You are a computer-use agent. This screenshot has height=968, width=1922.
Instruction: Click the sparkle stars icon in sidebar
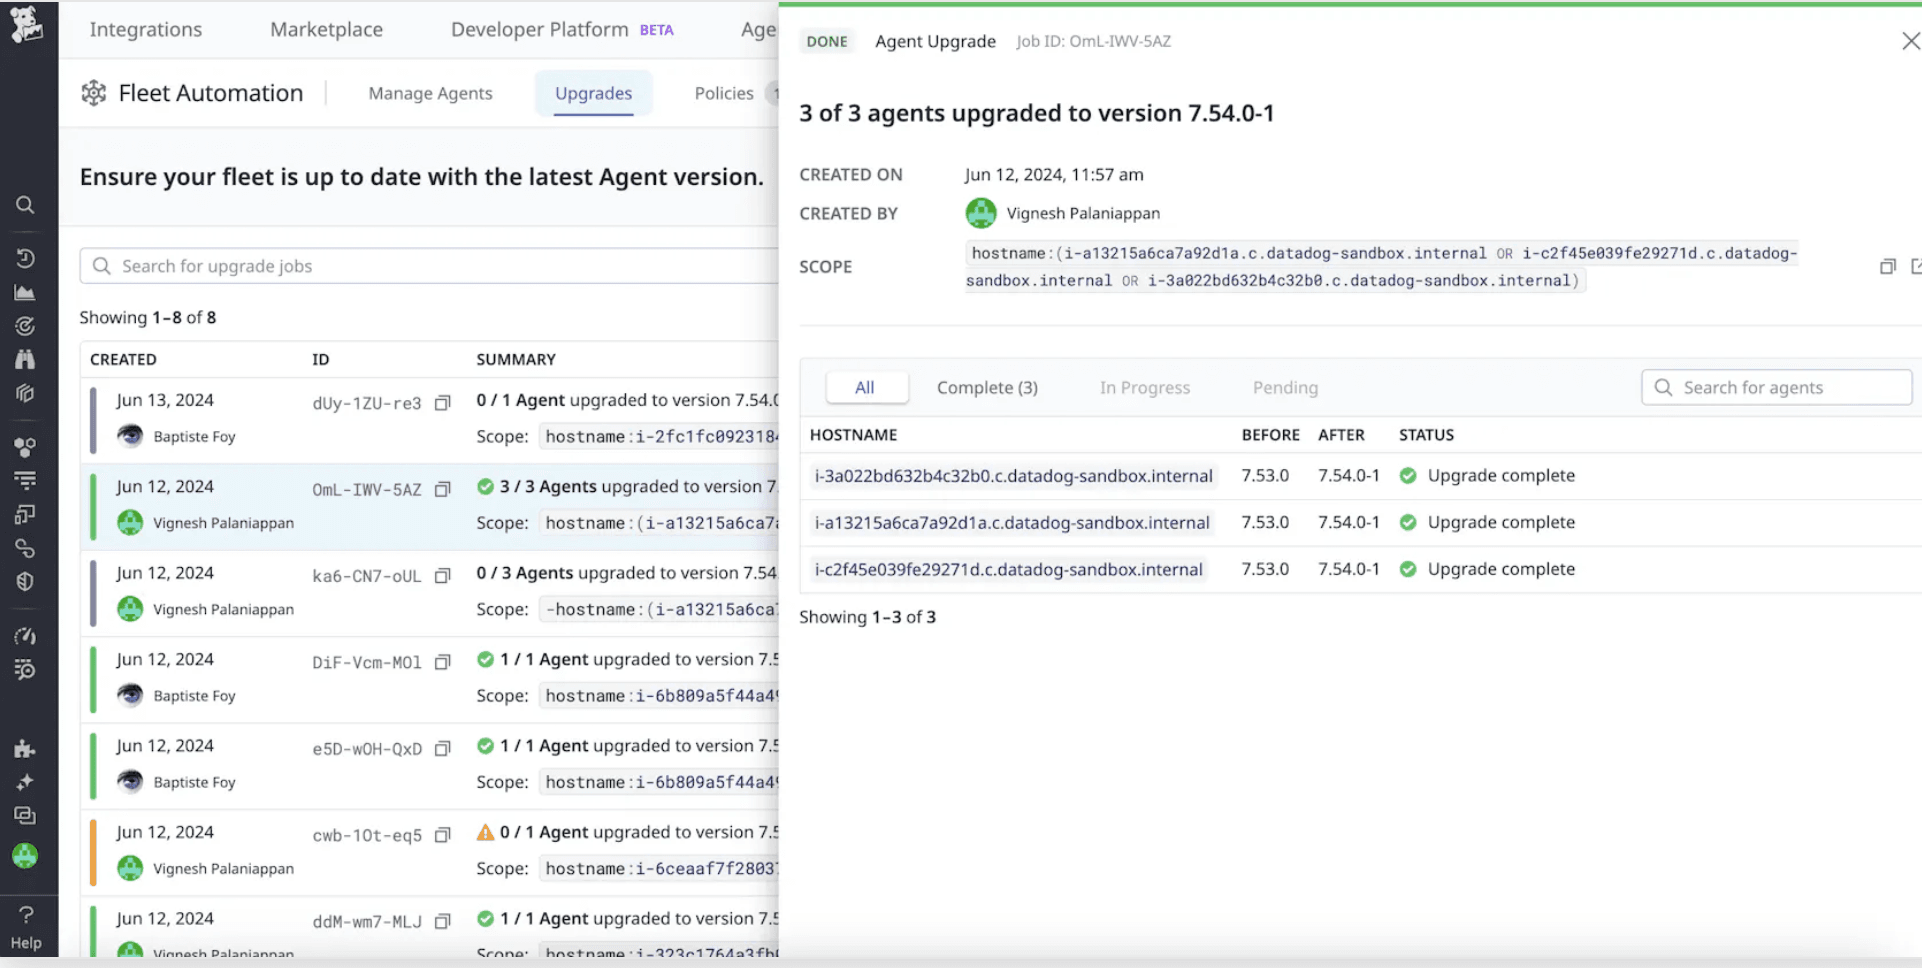(25, 782)
